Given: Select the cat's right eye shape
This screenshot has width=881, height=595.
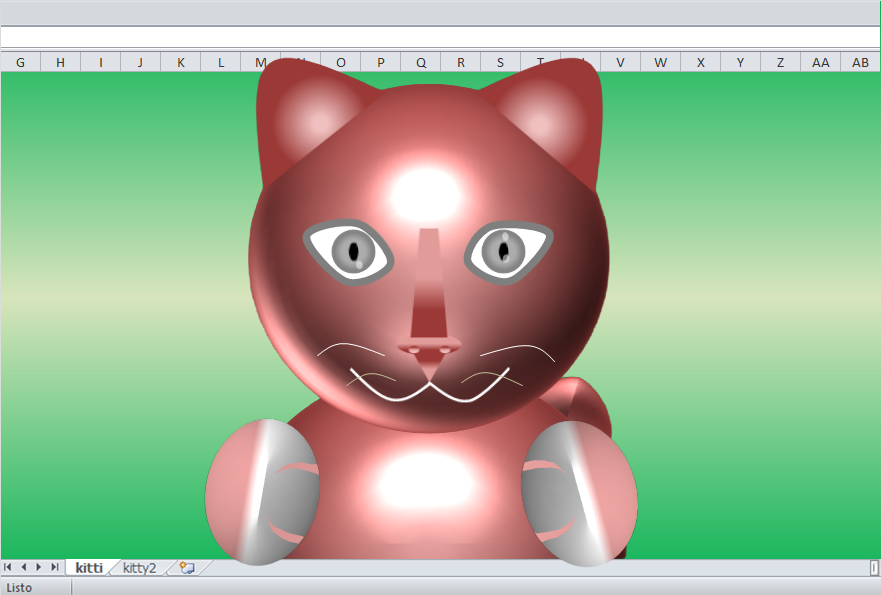Looking at the screenshot, I should click(508, 252).
